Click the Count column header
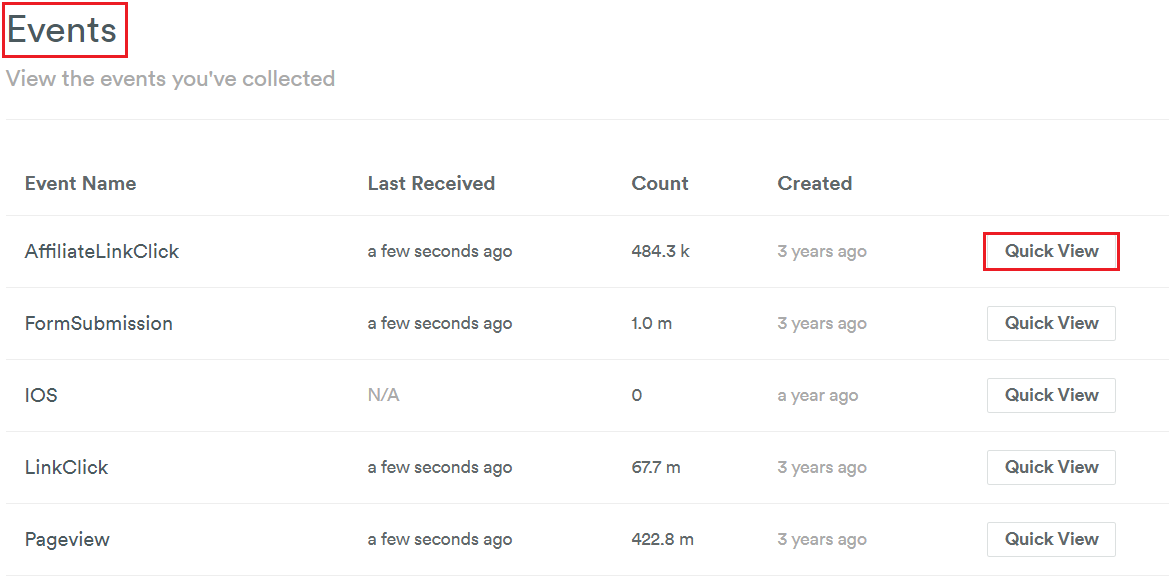Screen dimensions: 1169x577 pos(660,183)
